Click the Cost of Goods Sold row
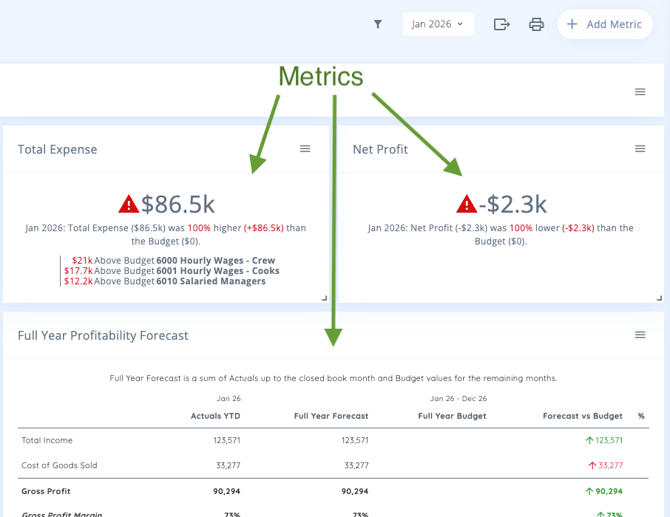This screenshot has width=670, height=517. 58,465
